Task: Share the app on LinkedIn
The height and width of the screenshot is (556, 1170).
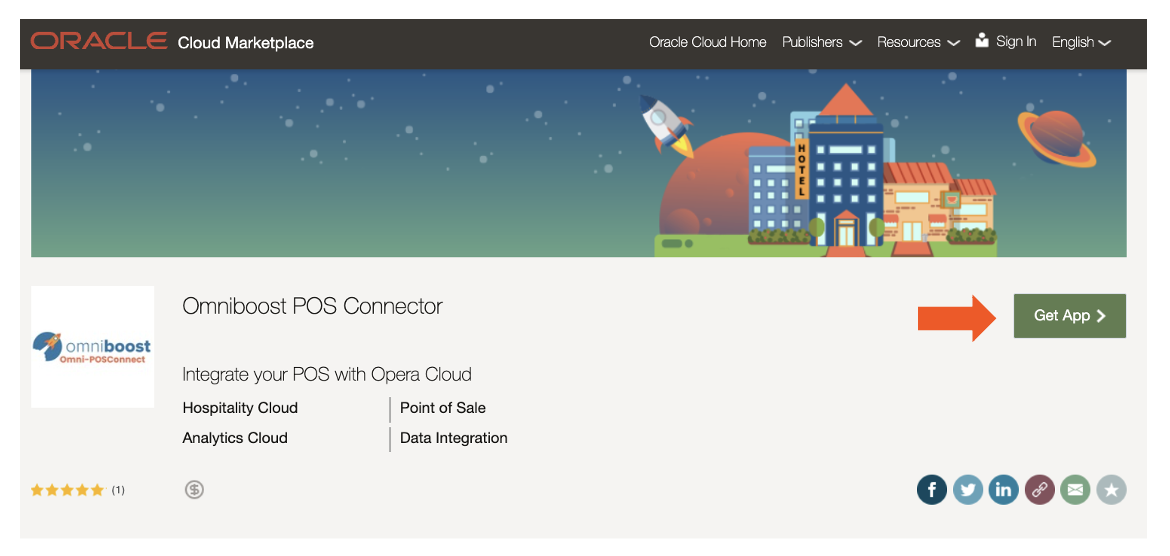Action: point(1003,490)
